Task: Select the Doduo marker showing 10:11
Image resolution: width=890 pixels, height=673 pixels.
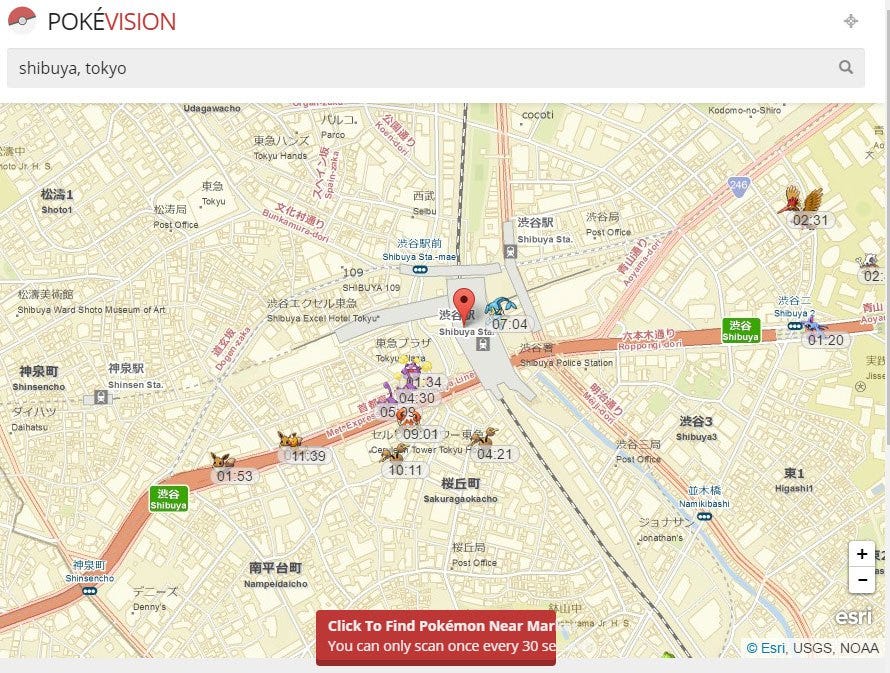Action: pos(393,453)
